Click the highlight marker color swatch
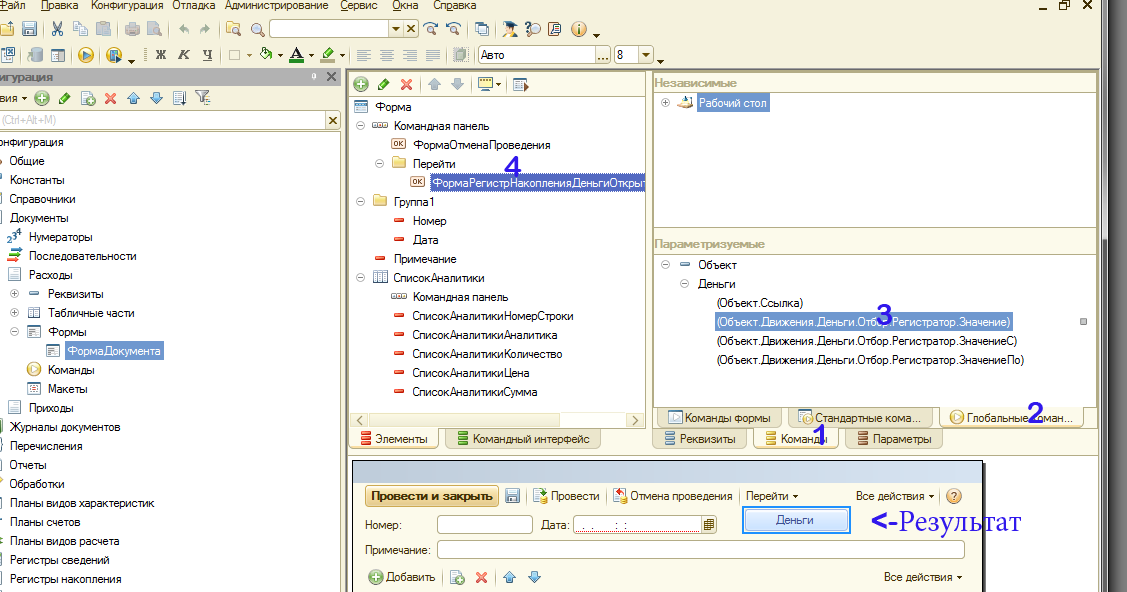This screenshot has height=592, width=1127. [328, 55]
